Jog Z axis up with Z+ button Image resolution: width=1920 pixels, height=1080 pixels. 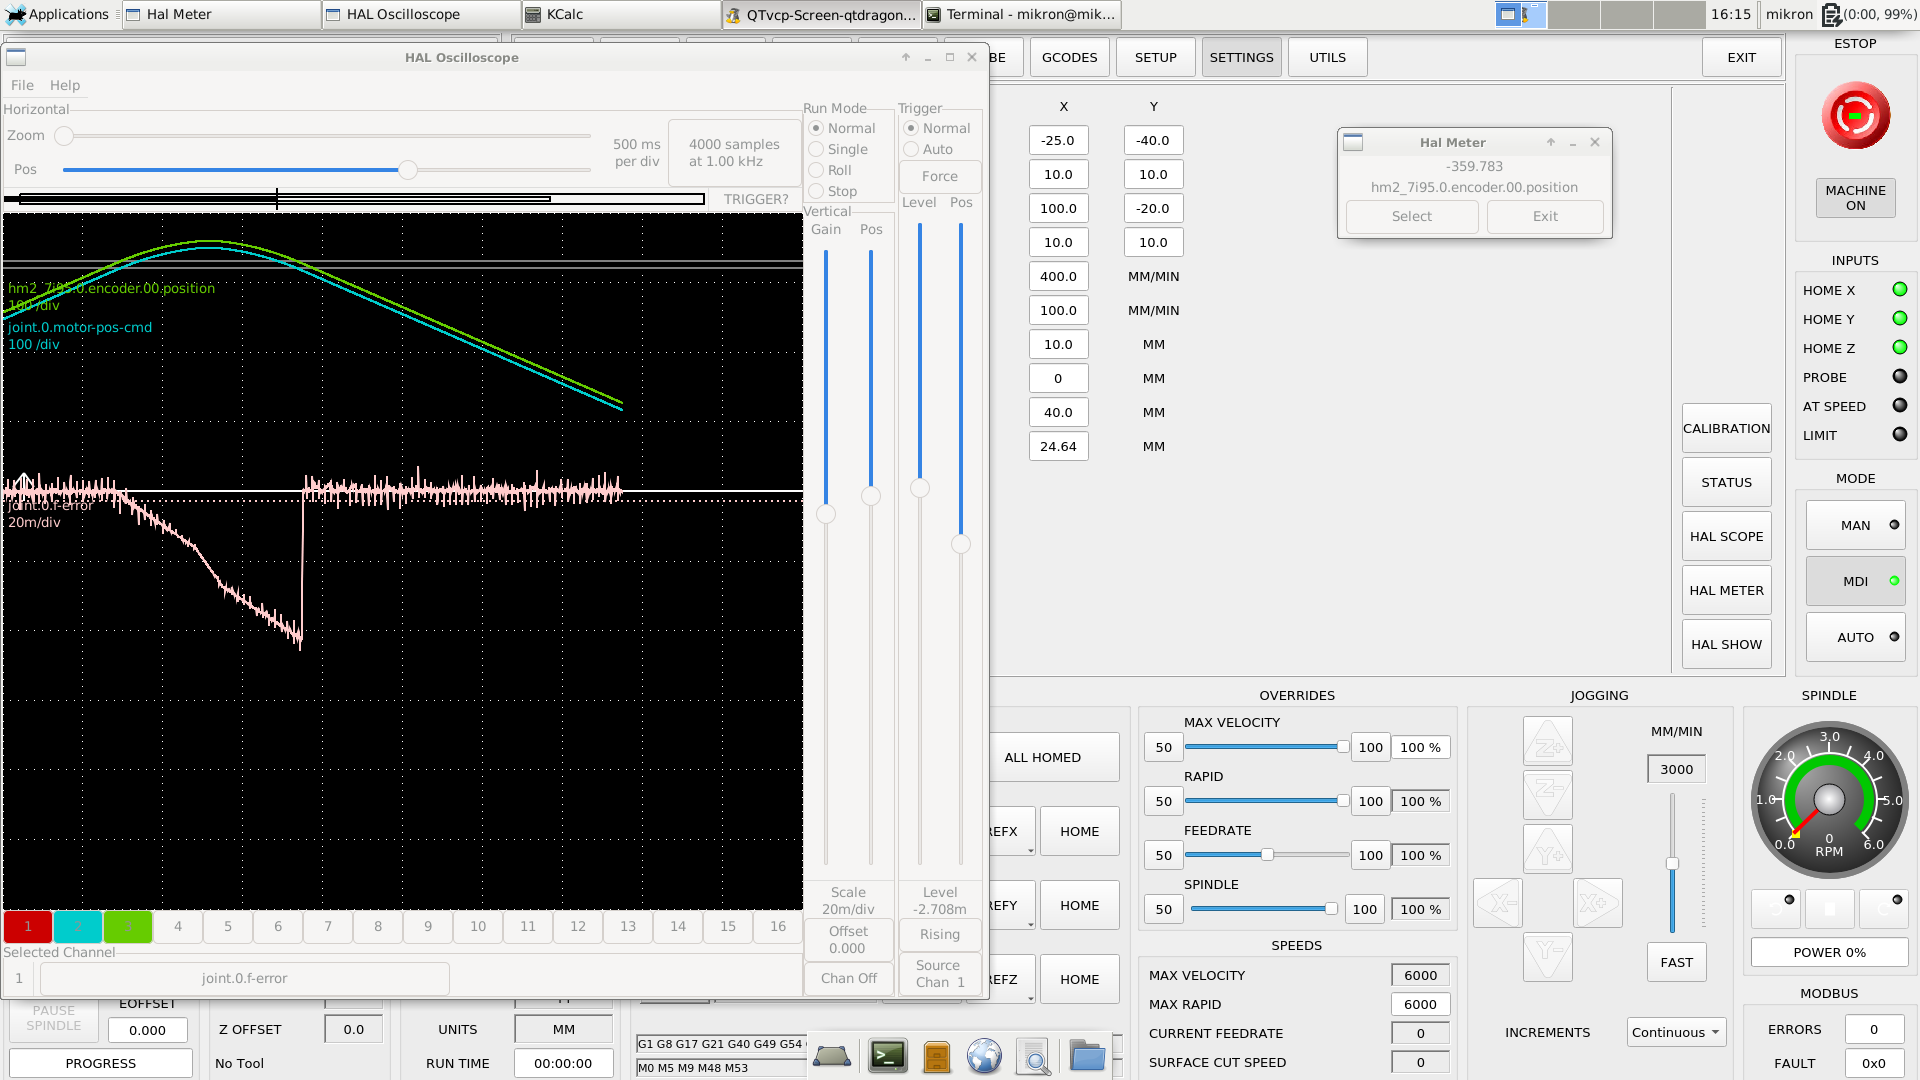point(1548,742)
